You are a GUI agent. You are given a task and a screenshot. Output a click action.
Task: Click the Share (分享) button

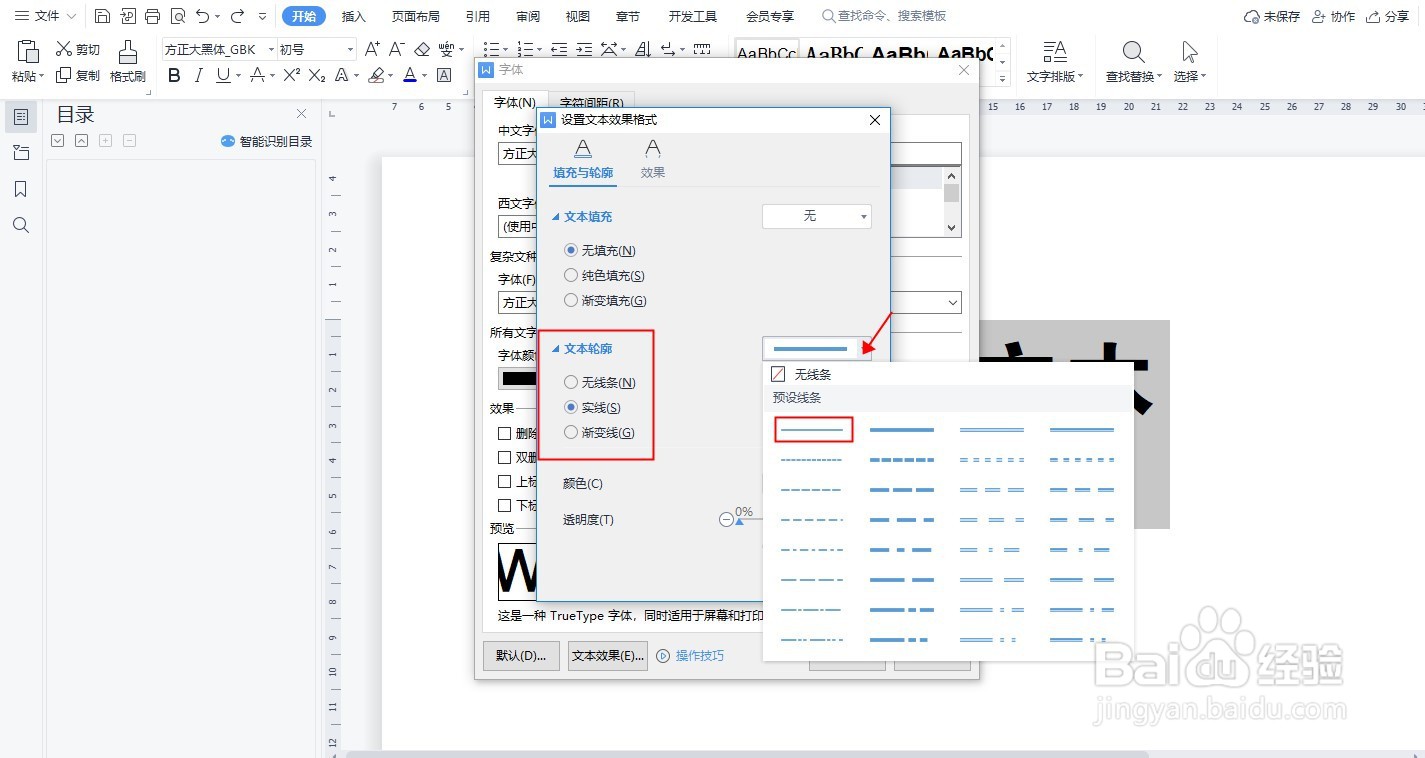click(1387, 16)
